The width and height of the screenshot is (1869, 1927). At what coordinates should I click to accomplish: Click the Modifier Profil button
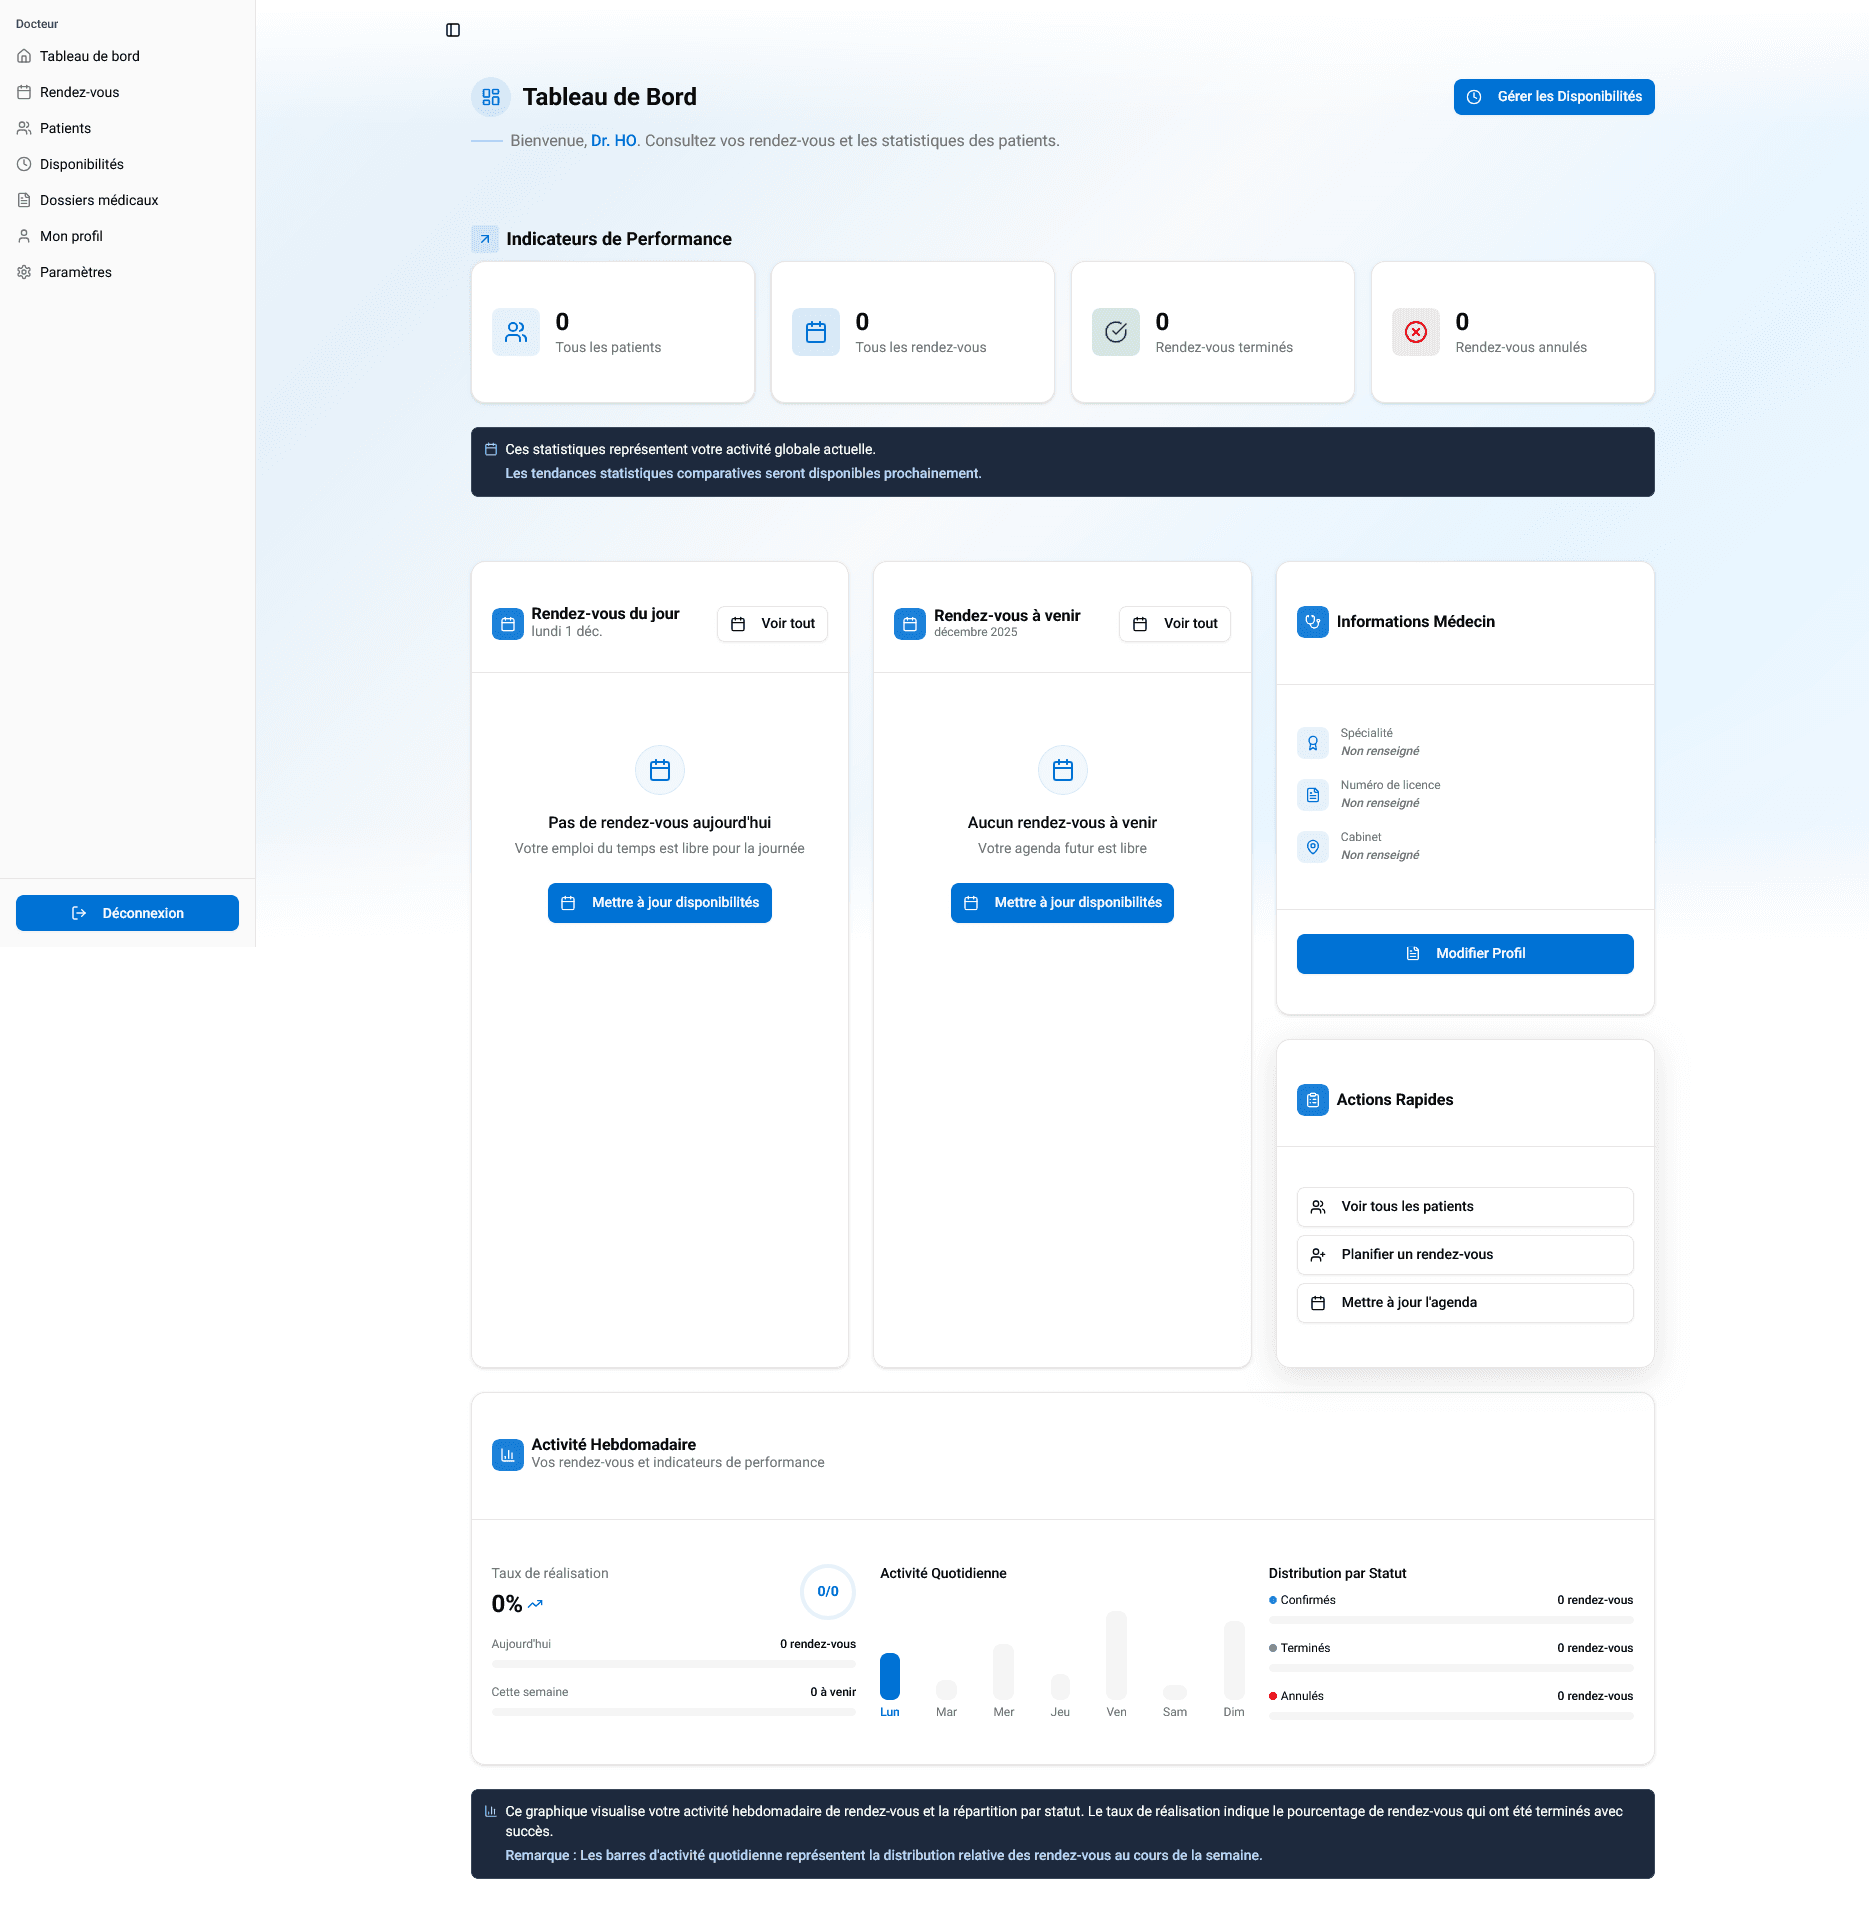[x=1465, y=954]
